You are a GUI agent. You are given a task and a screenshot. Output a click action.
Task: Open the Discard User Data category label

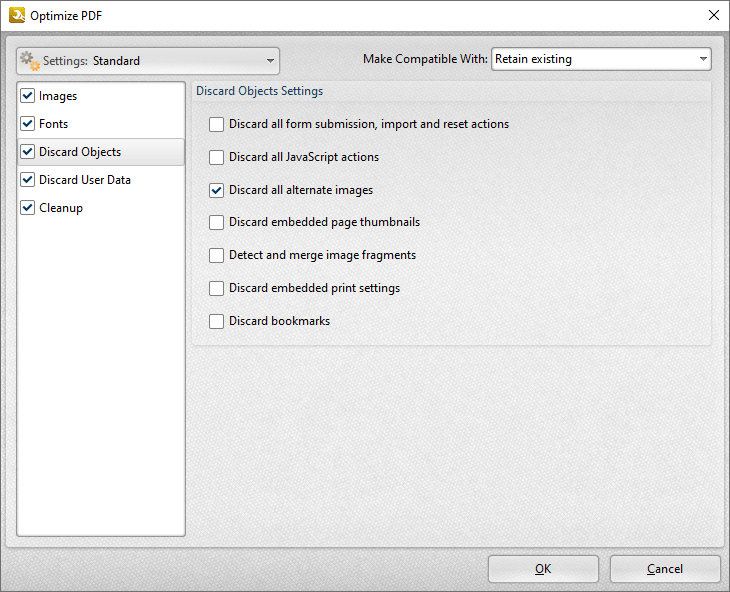click(85, 180)
